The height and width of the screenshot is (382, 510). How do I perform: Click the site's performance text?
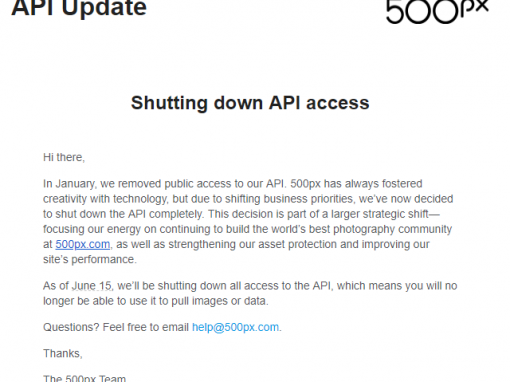pyautogui.click(x=90, y=259)
